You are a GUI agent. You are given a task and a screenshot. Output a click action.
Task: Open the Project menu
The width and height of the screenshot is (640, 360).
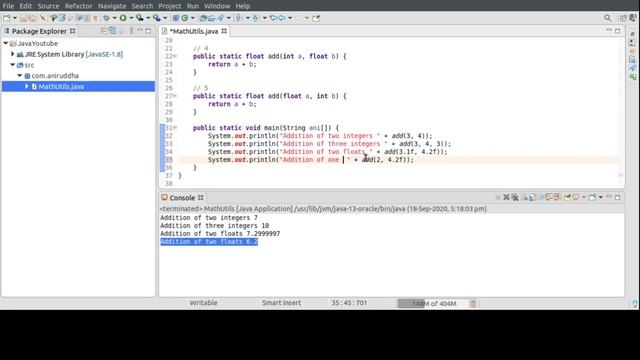tap(170, 6)
